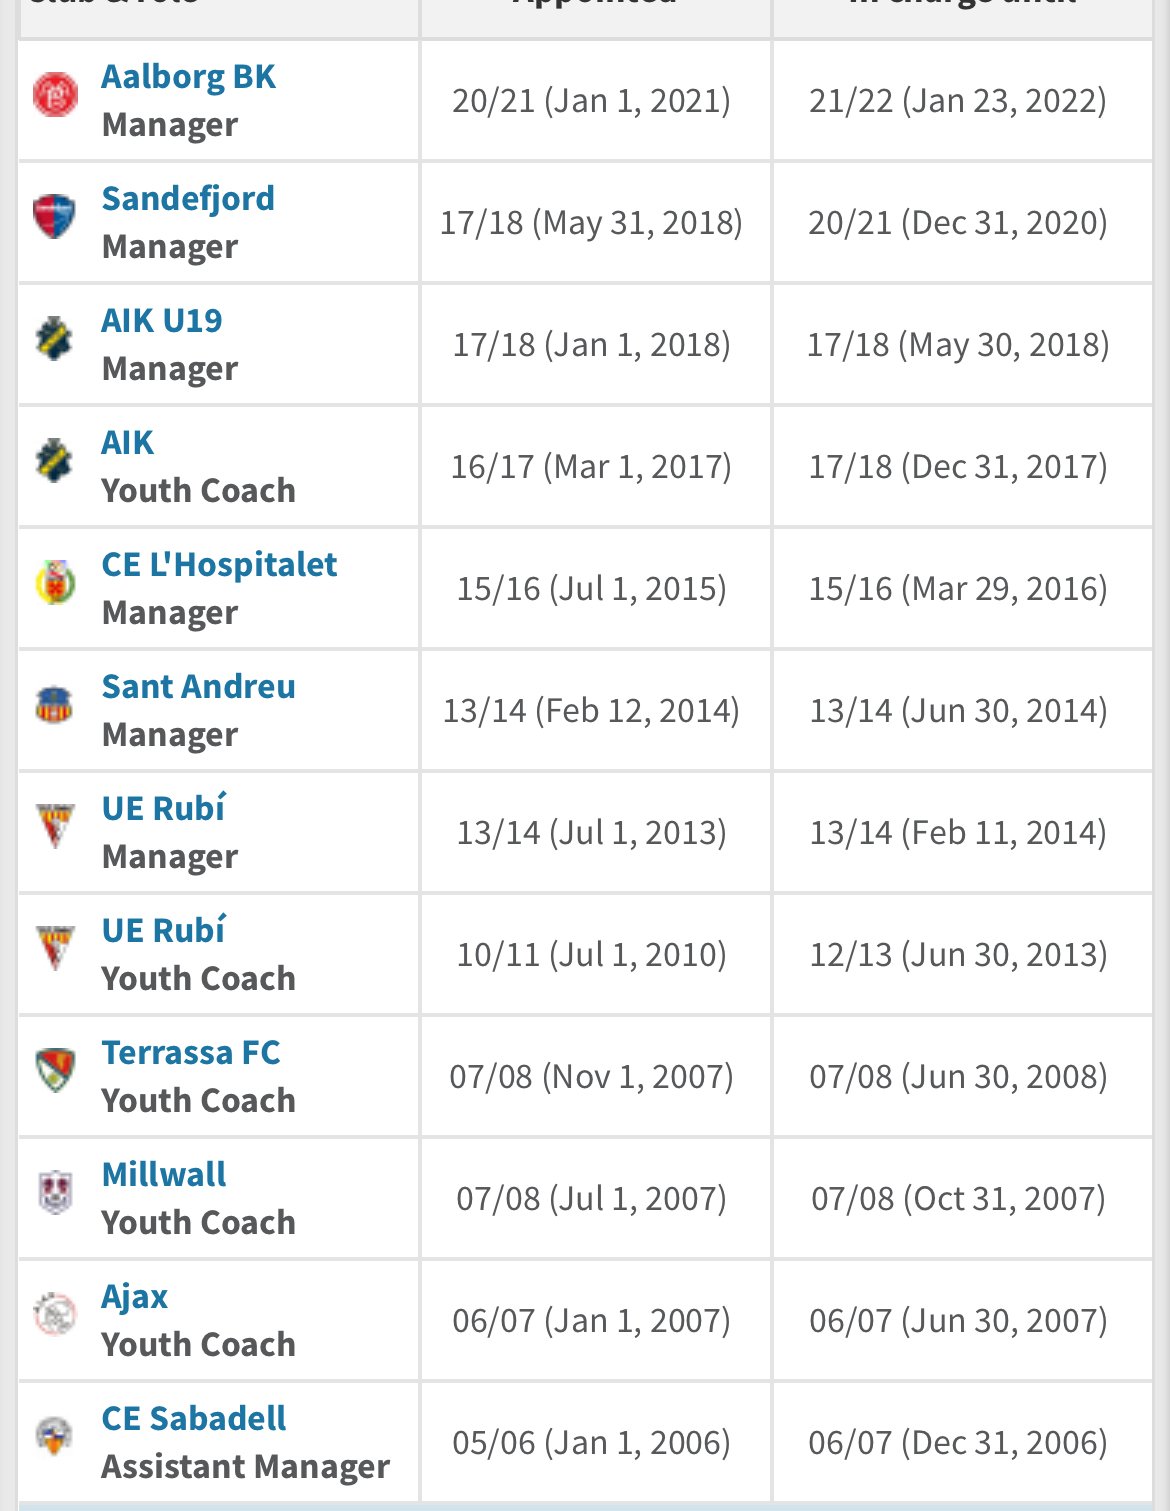Screen dimensions: 1170x1511
Task: Open the Aalborg BK club link
Action: click(x=188, y=77)
